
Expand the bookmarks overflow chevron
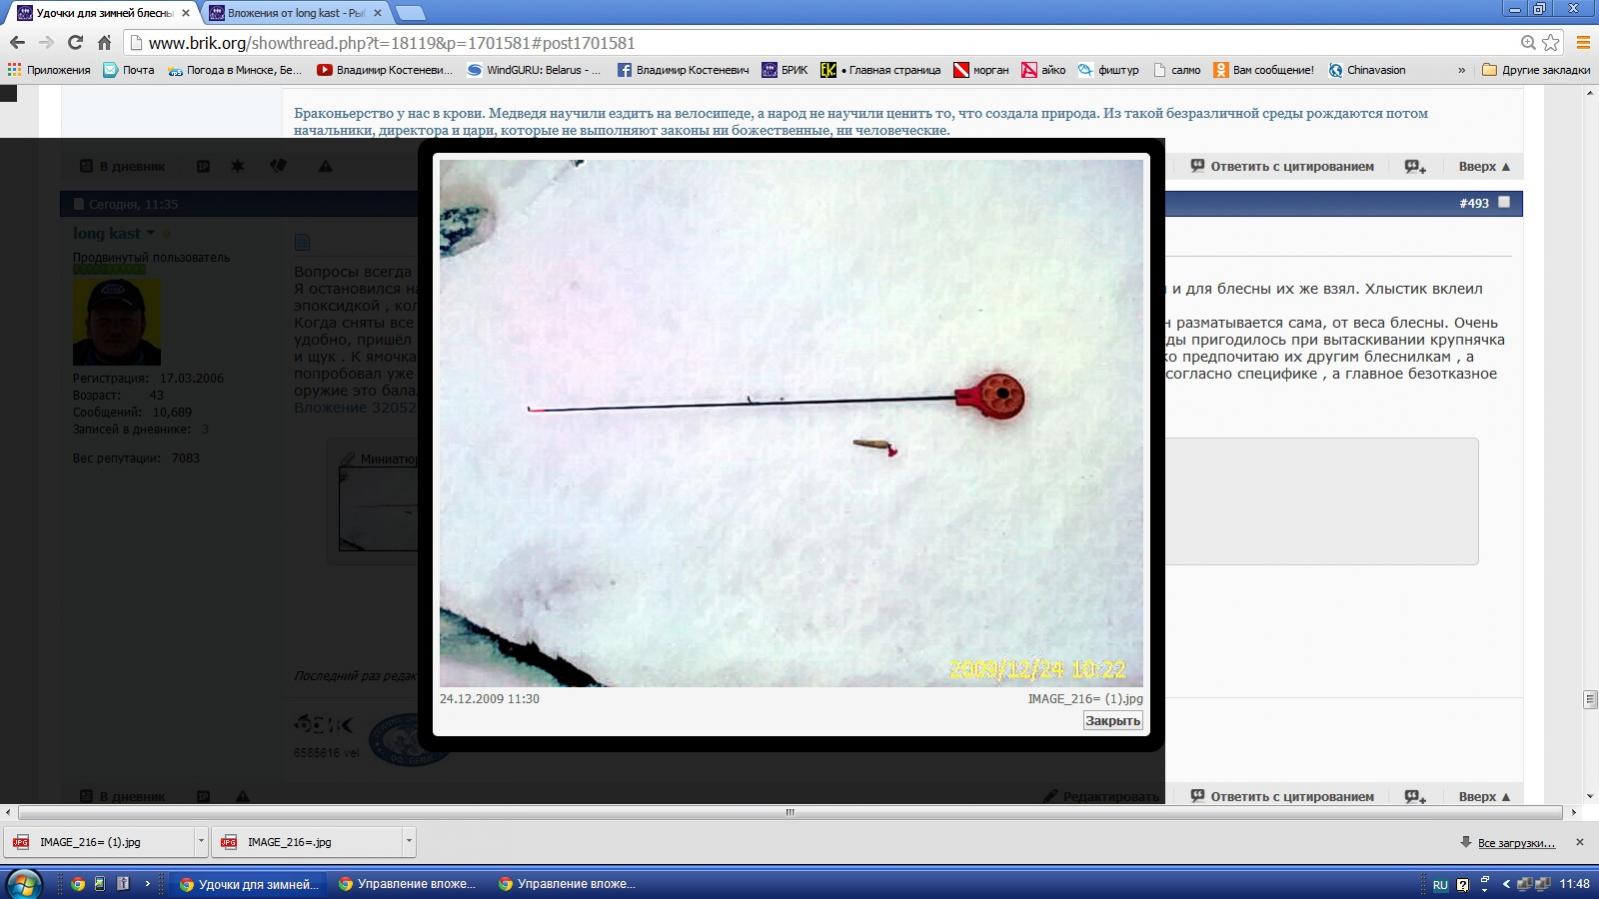click(x=1461, y=70)
